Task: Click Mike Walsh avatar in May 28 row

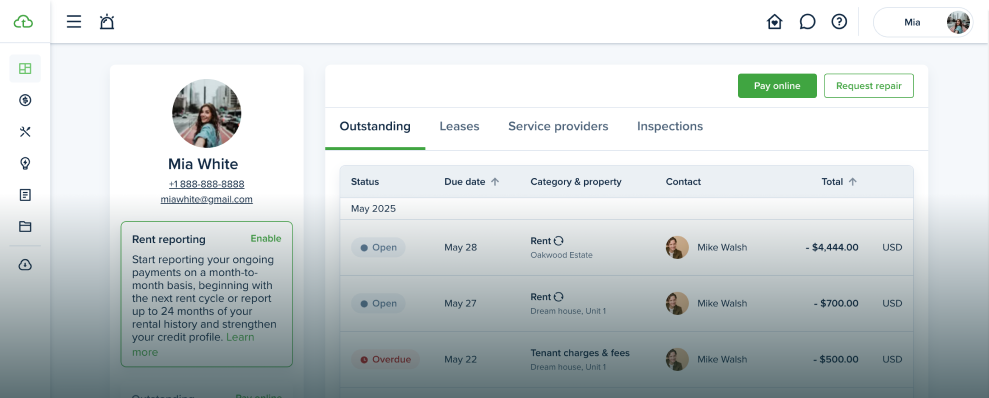Action: pos(677,247)
